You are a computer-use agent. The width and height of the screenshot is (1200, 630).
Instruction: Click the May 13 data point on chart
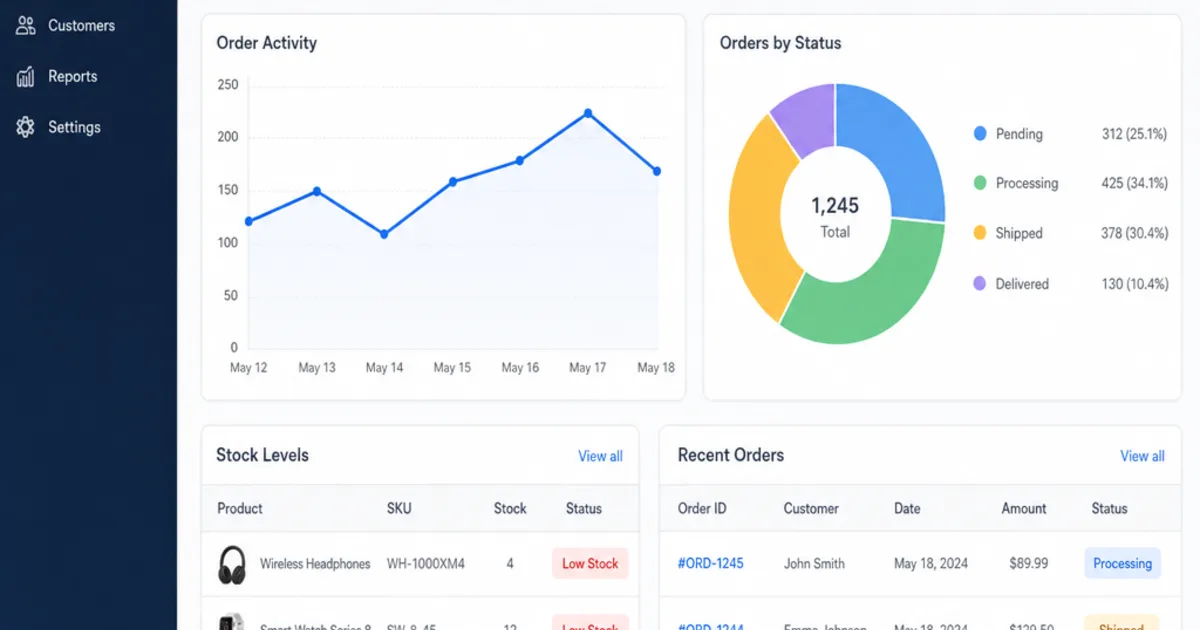(316, 191)
